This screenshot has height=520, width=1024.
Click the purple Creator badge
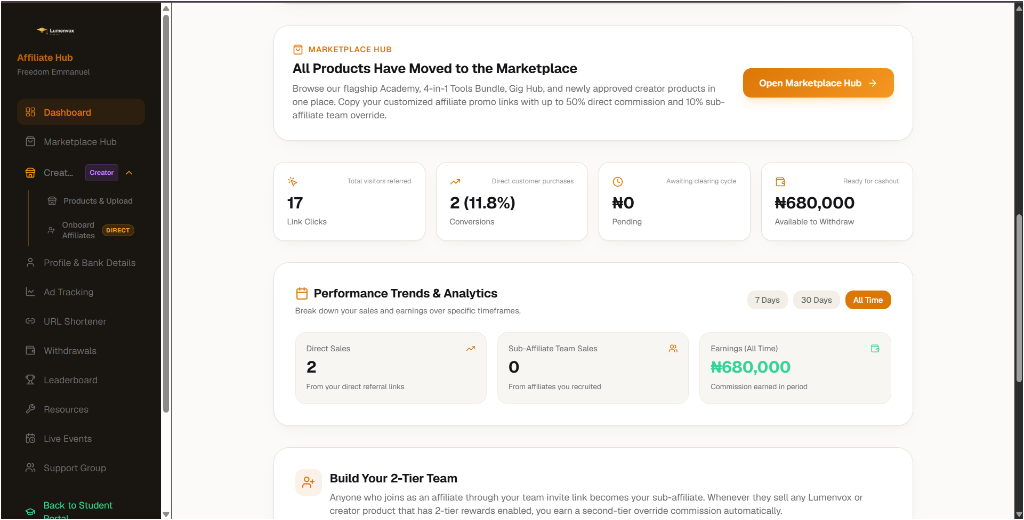[101, 172]
